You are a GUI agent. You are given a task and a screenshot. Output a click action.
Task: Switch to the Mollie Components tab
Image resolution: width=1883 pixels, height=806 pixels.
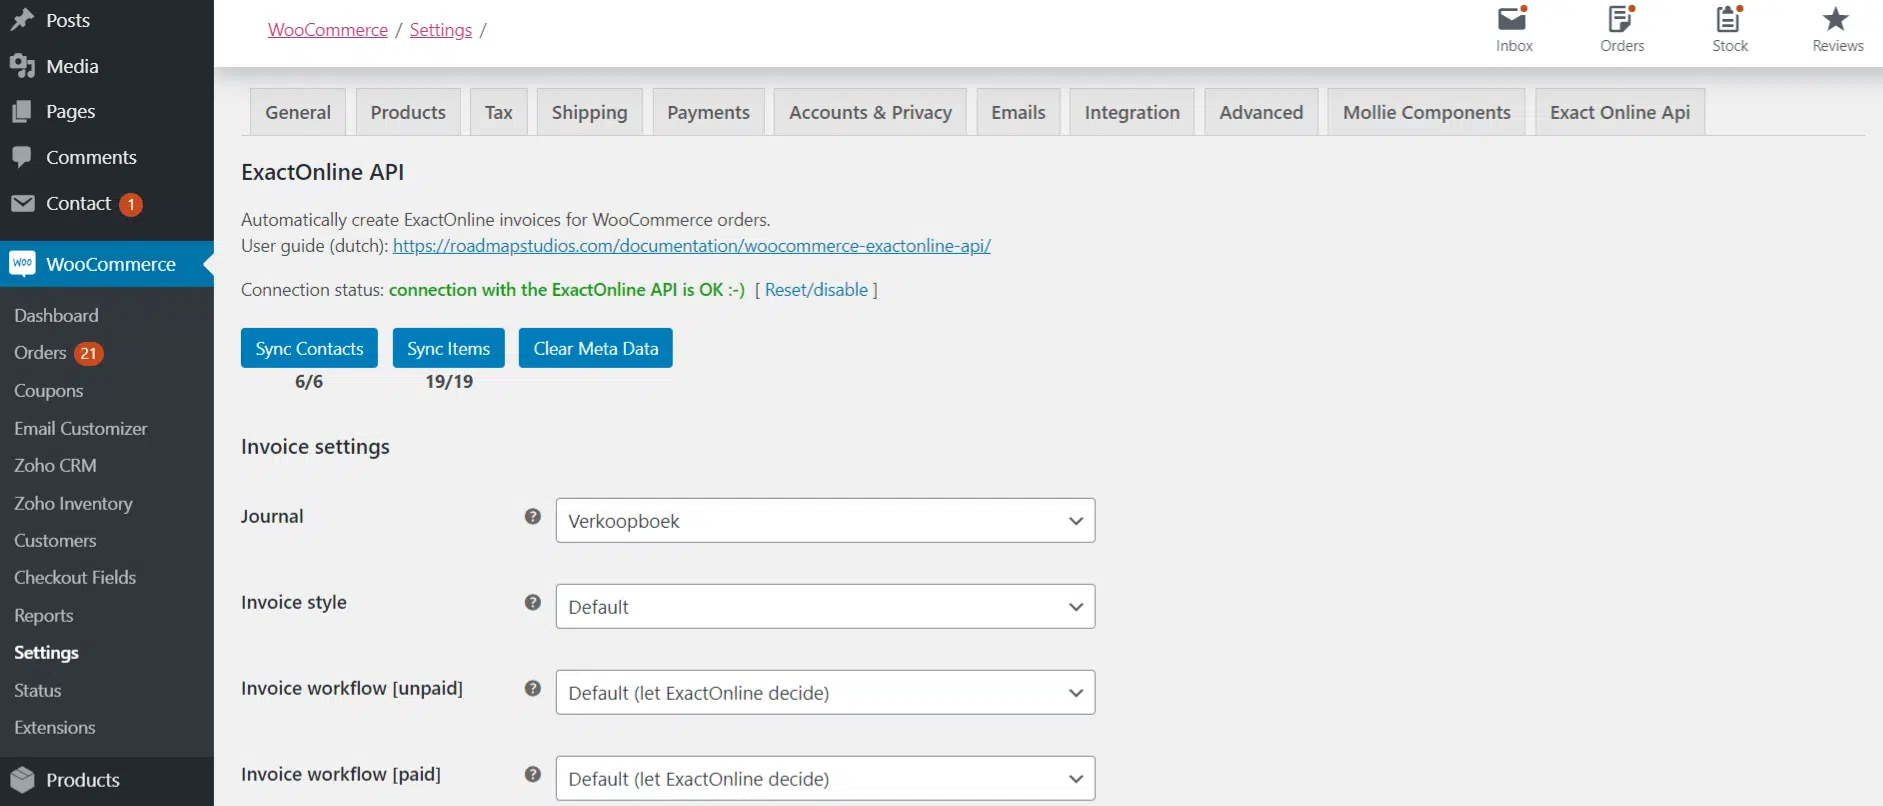[1426, 112]
